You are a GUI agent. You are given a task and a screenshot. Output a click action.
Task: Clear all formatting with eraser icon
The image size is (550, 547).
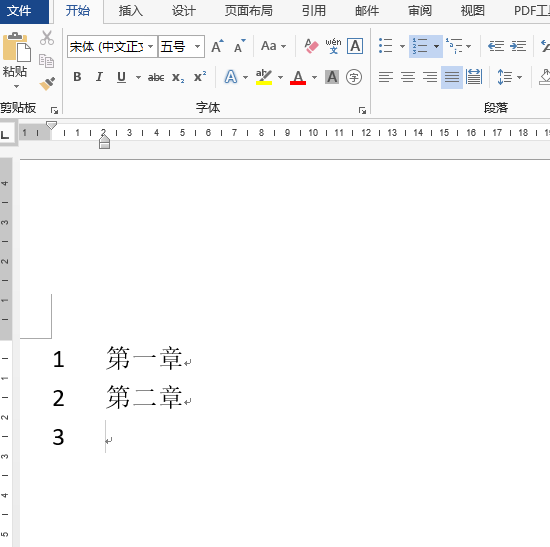(311, 46)
